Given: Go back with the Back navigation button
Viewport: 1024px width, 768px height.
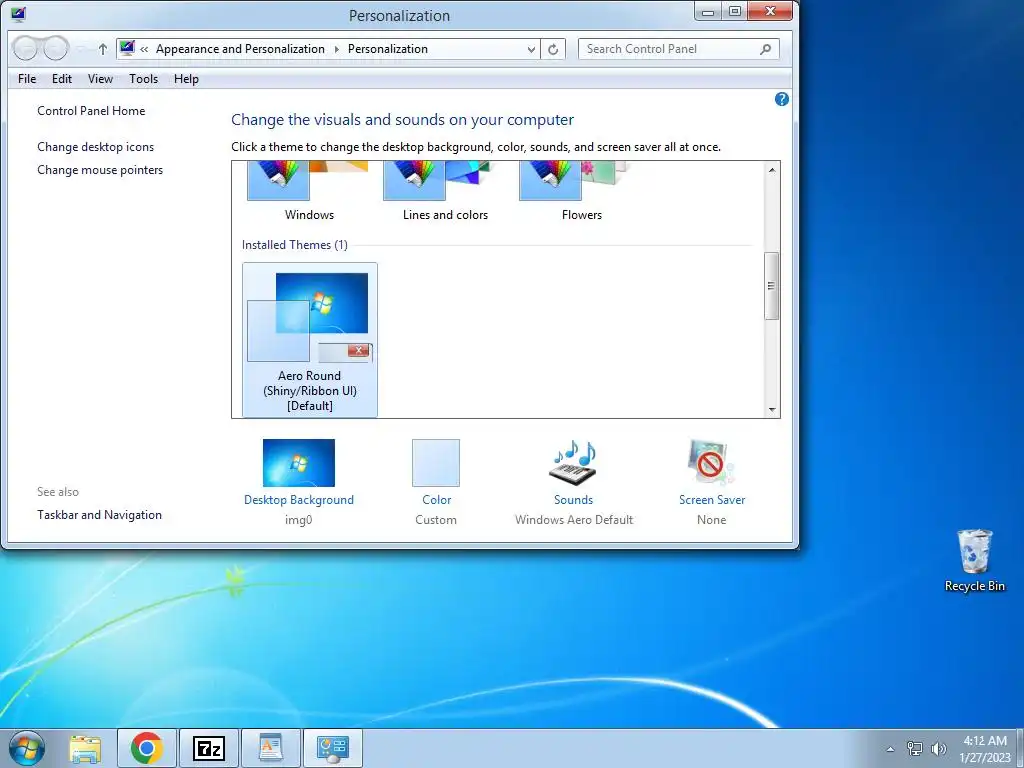Looking at the screenshot, I should pos(25,48).
